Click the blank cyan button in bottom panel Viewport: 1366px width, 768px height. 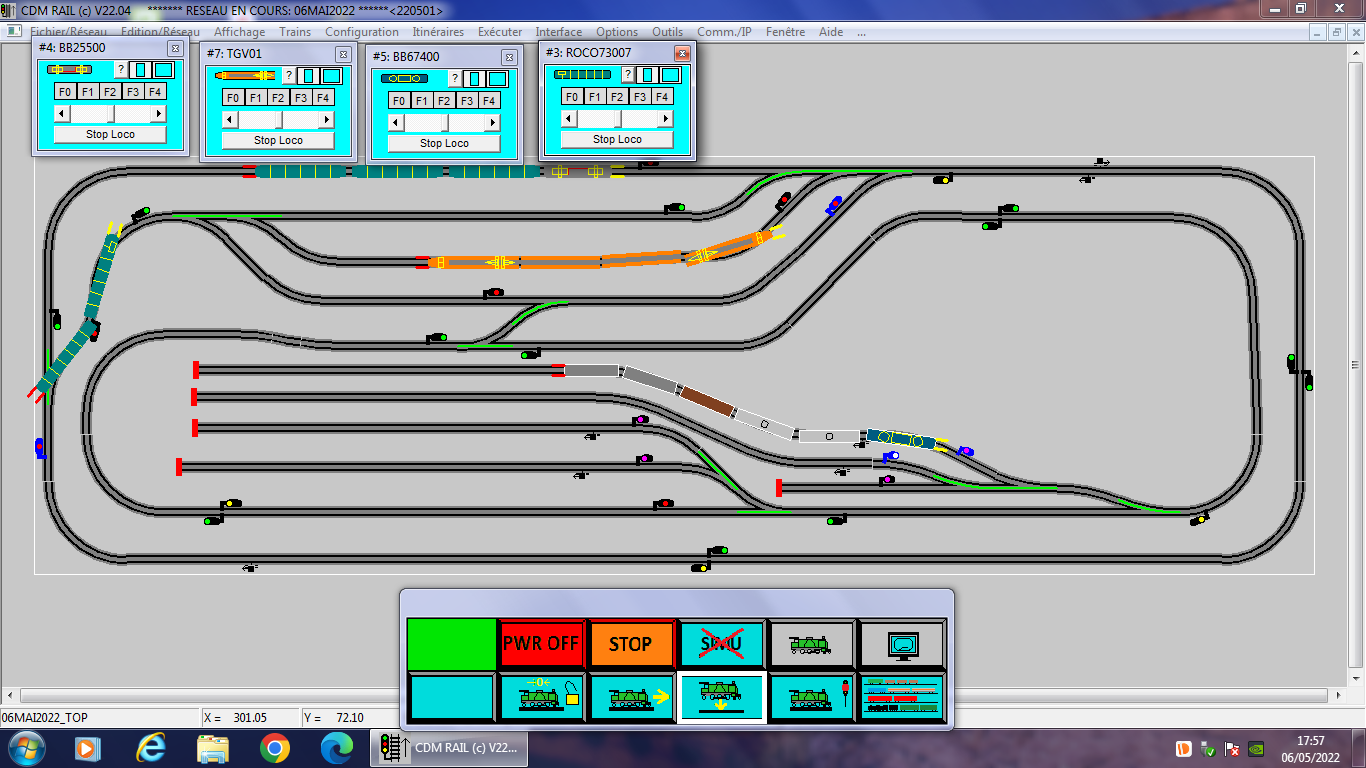(451, 697)
